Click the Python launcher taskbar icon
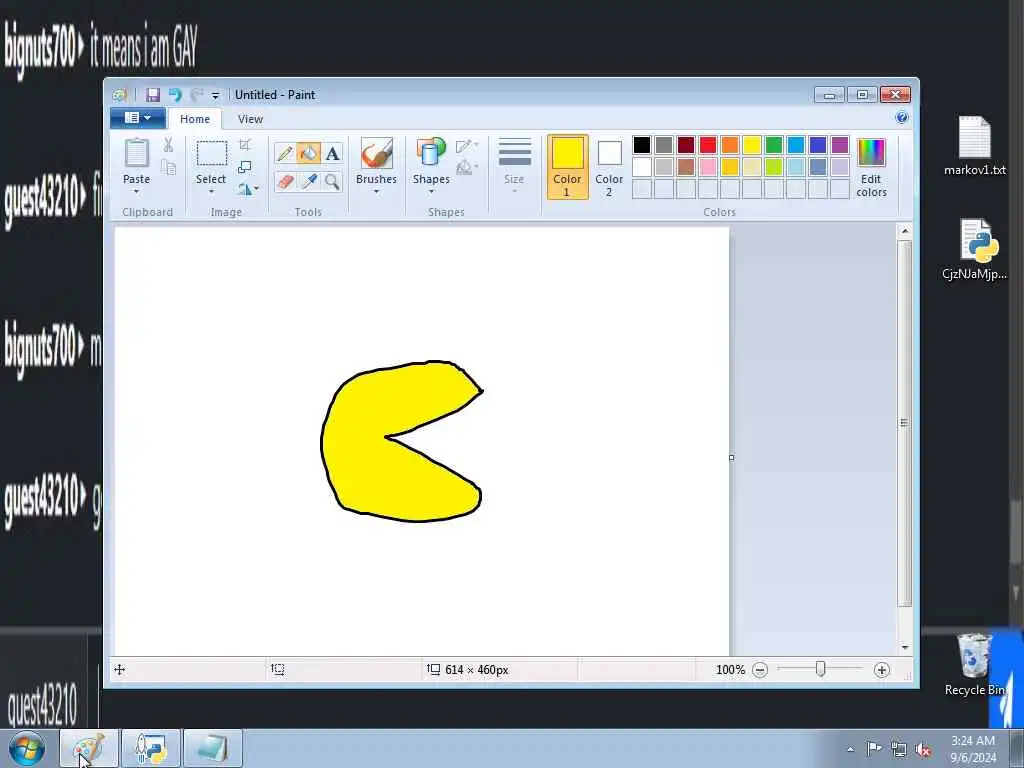The height and width of the screenshot is (768, 1024). pos(151,748)
